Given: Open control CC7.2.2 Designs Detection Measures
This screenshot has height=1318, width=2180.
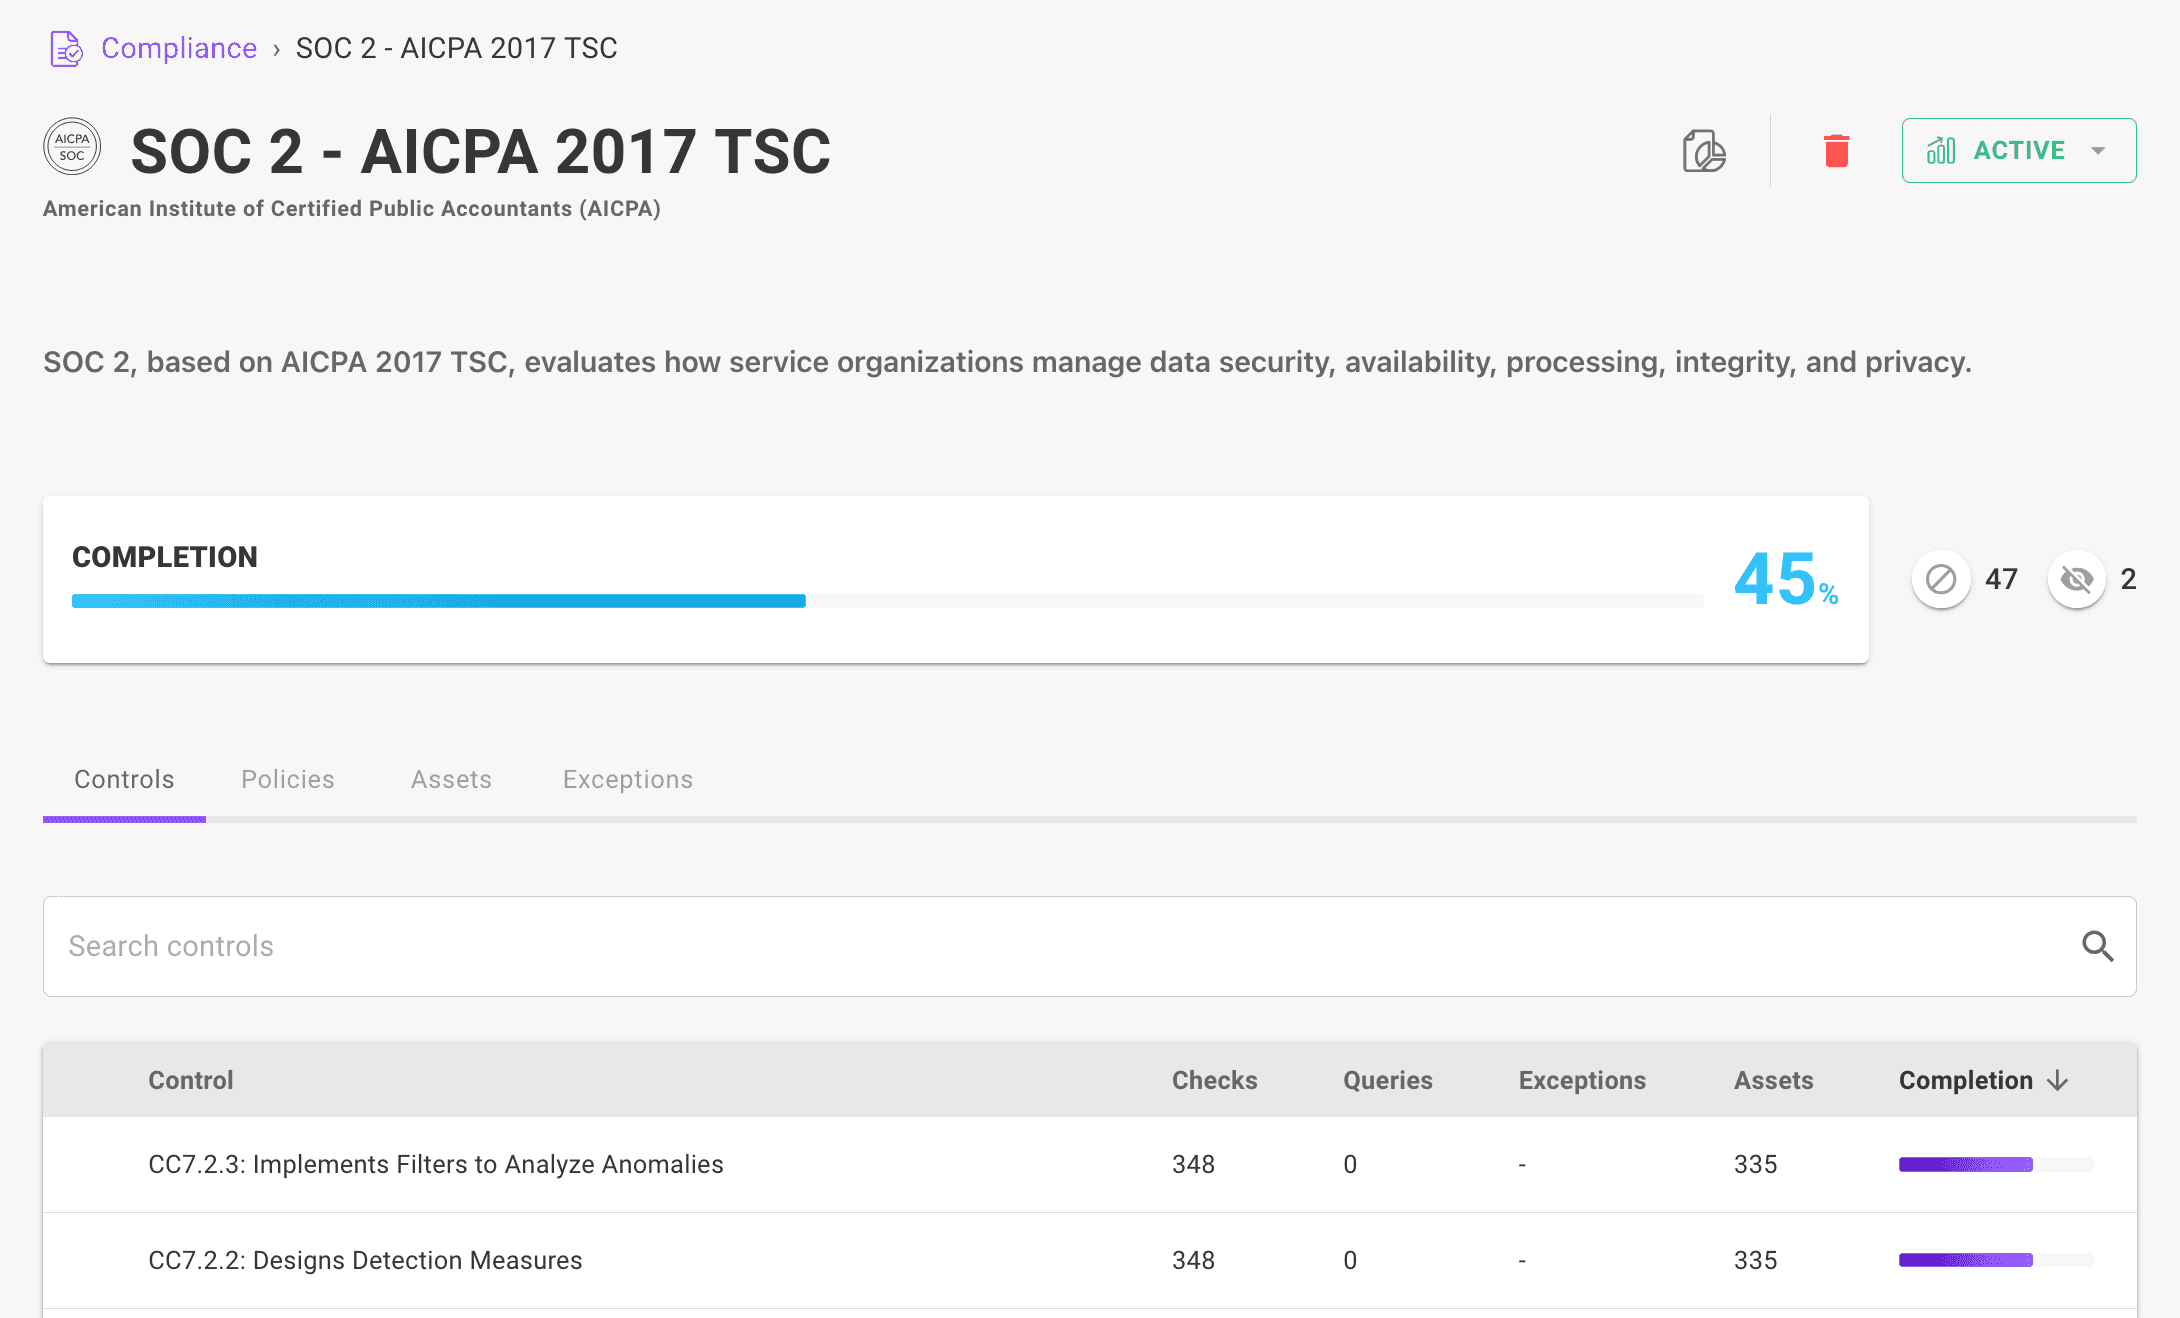Looking at the screenshot, I should tap(366, 1260).
